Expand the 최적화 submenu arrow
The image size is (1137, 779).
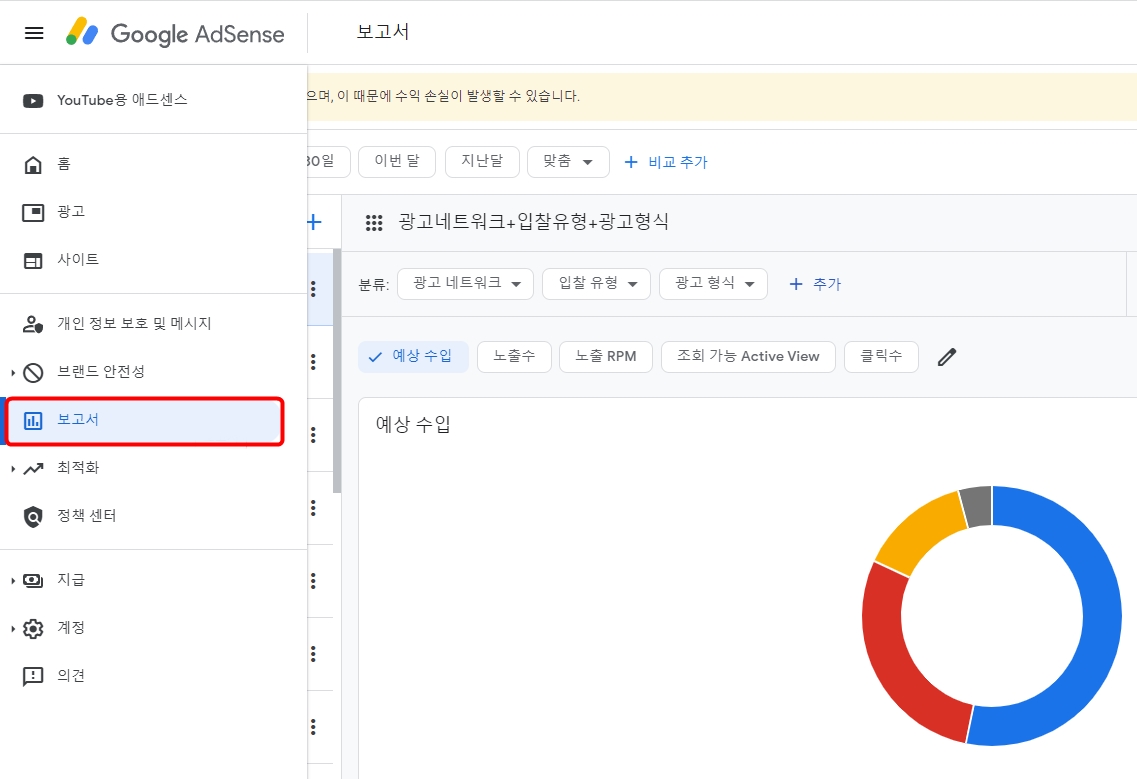coord(13,469)
